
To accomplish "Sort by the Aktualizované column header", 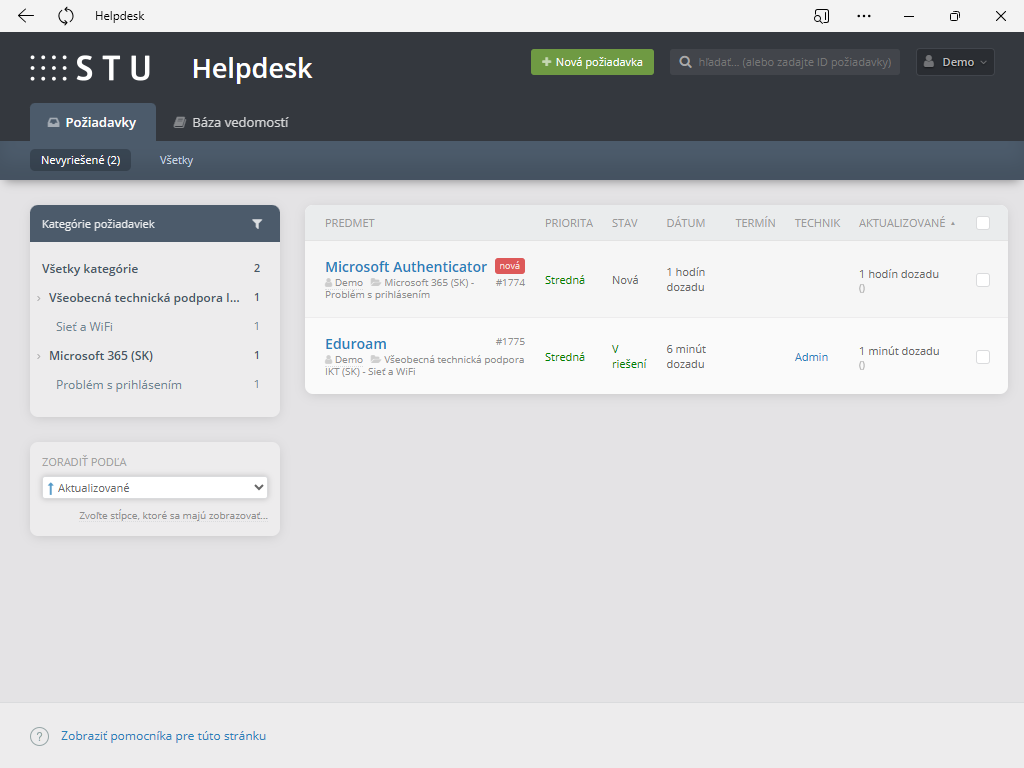I will tap(902, 223).
